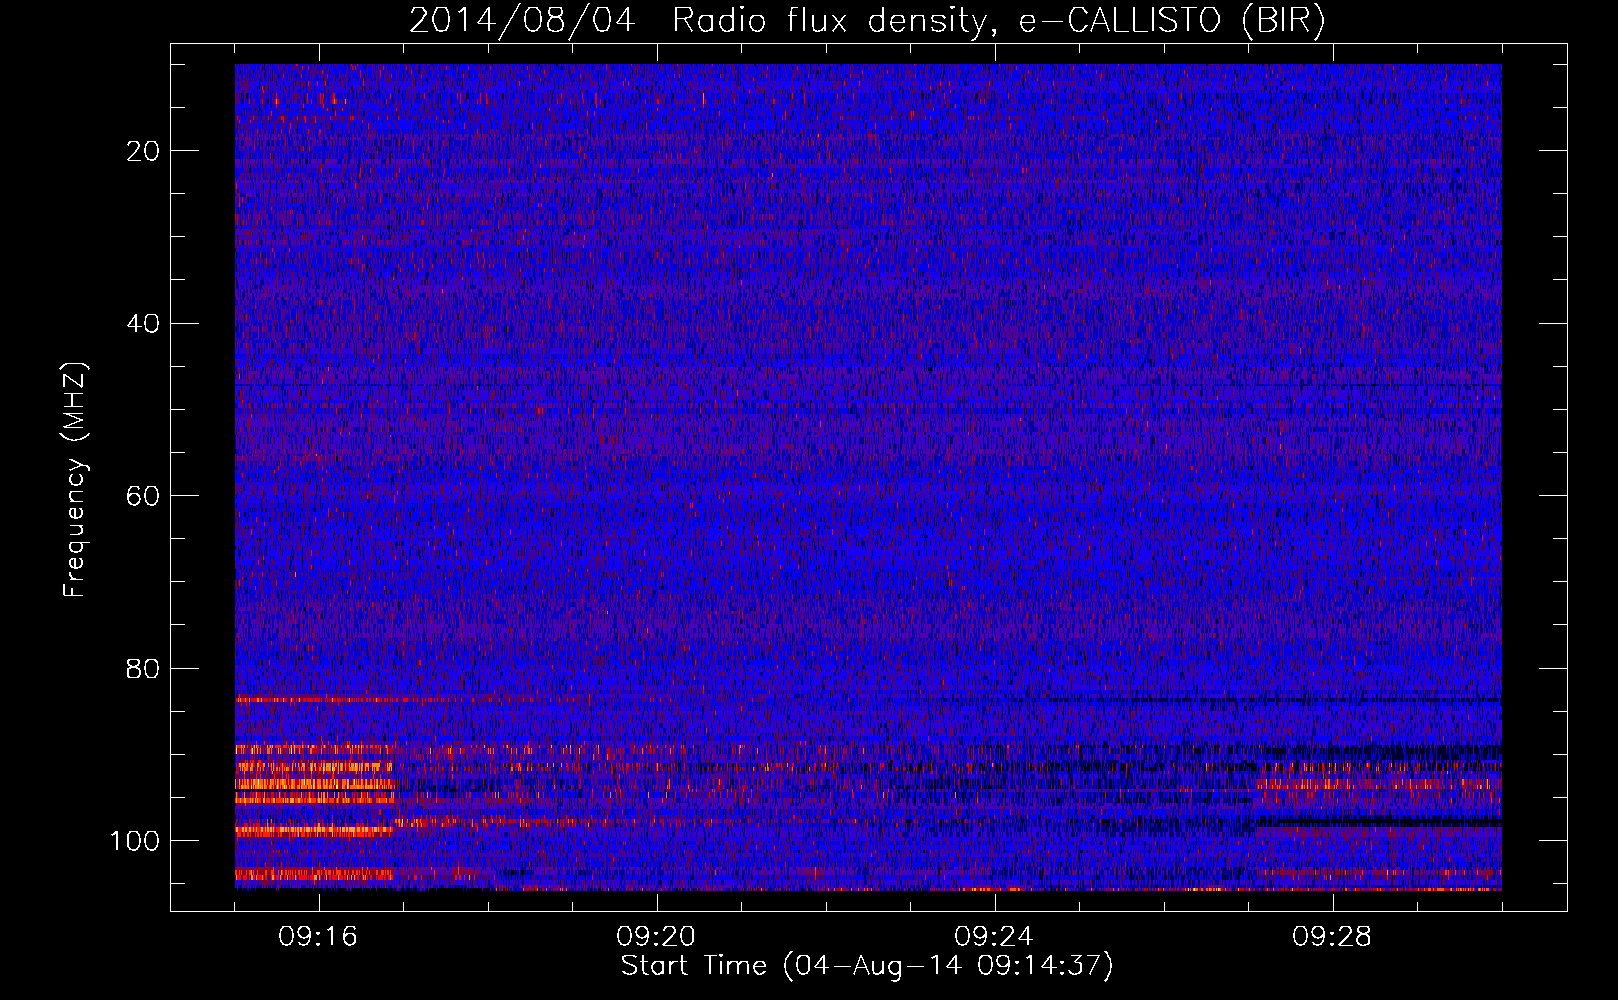Viewport: 1618px width, 1000px height.
Task: Click the 100 MHz frequency tick label
Action: point(135,841)
